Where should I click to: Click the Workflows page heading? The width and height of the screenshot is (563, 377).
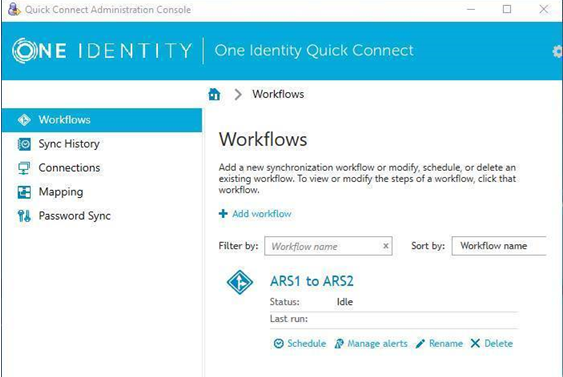[263, 139]
